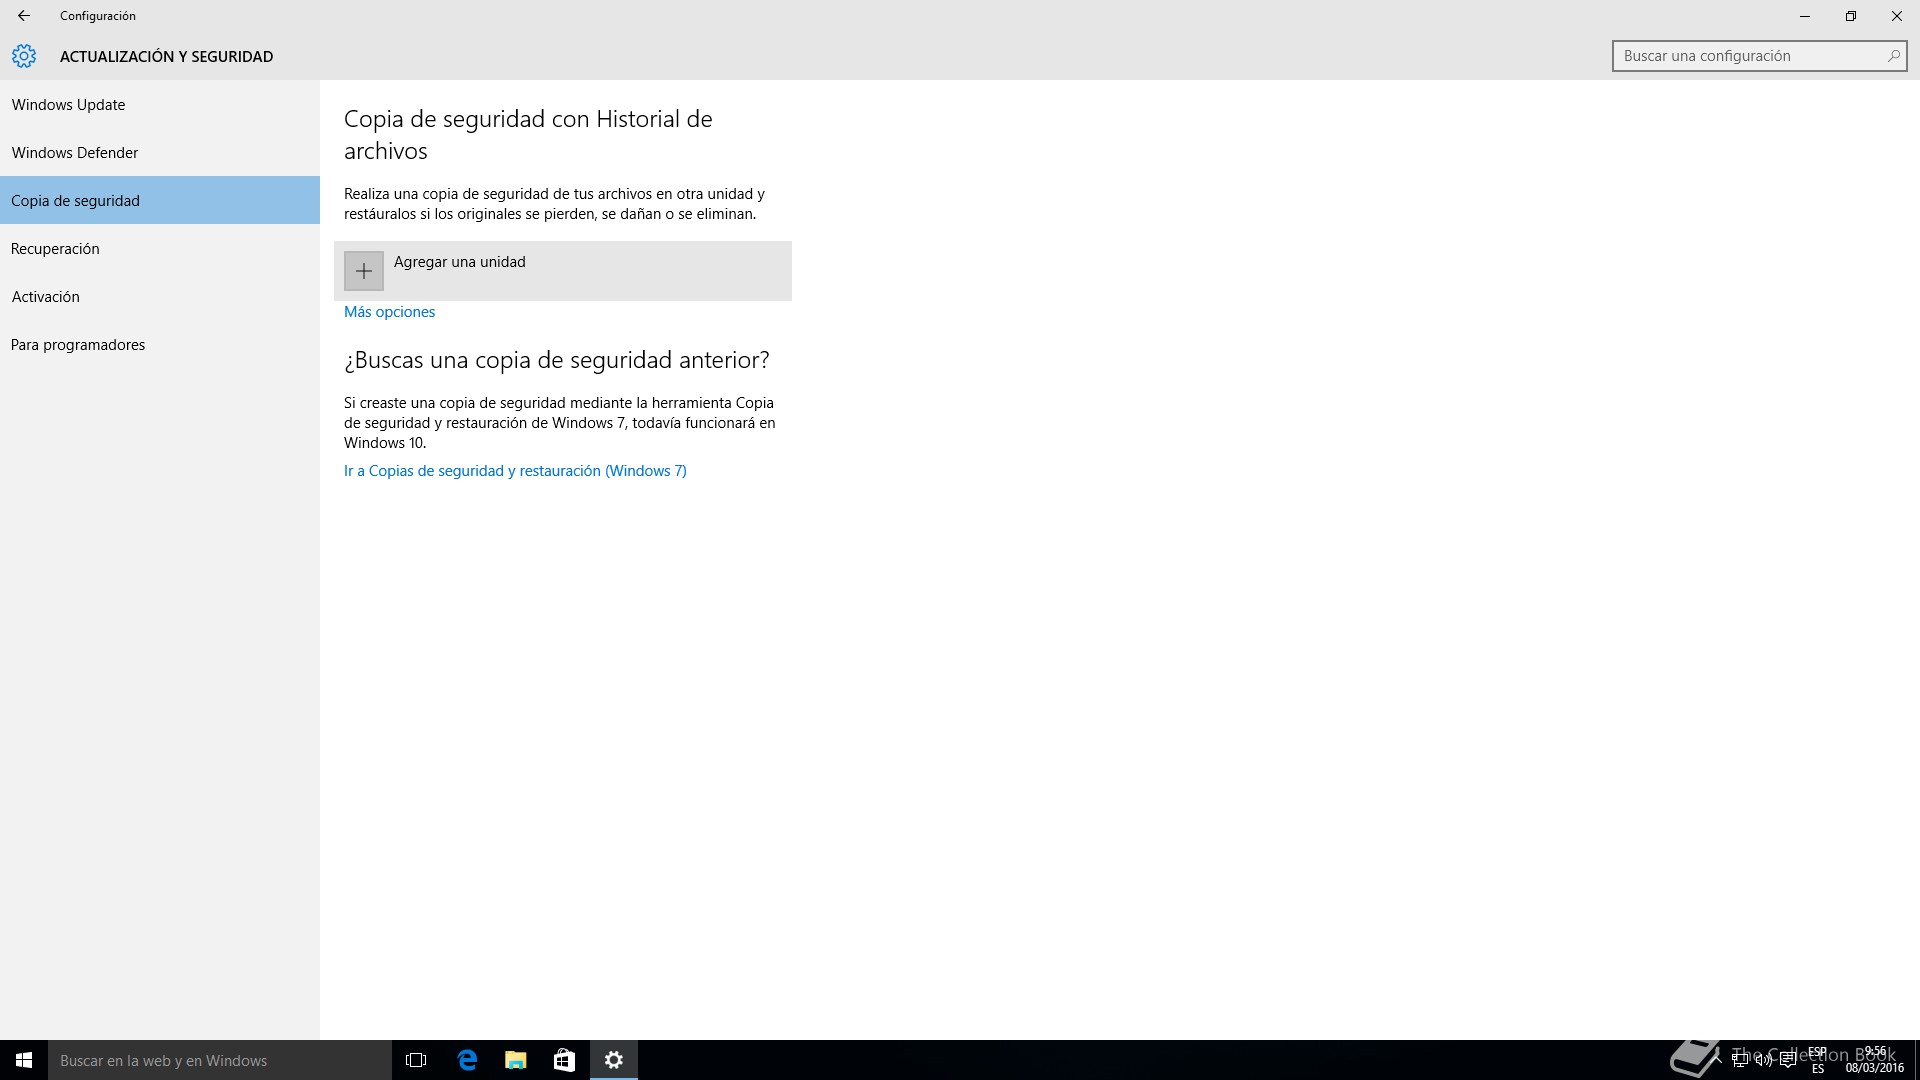The height and width of the screenshot is (1080, 1920).
Task: Click the Settings gear taskbar icon
Action: [x=614, y=1060]
